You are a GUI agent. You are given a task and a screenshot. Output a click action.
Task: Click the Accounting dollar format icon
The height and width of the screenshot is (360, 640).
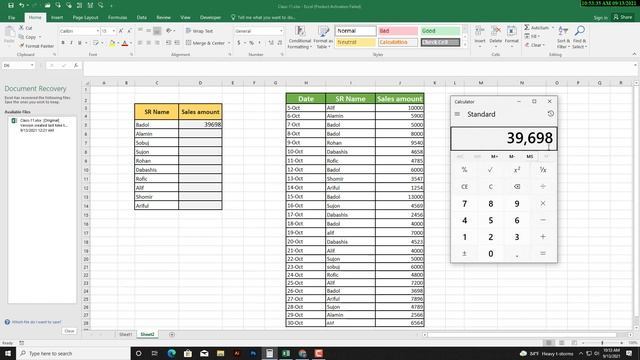pos(238,43)
